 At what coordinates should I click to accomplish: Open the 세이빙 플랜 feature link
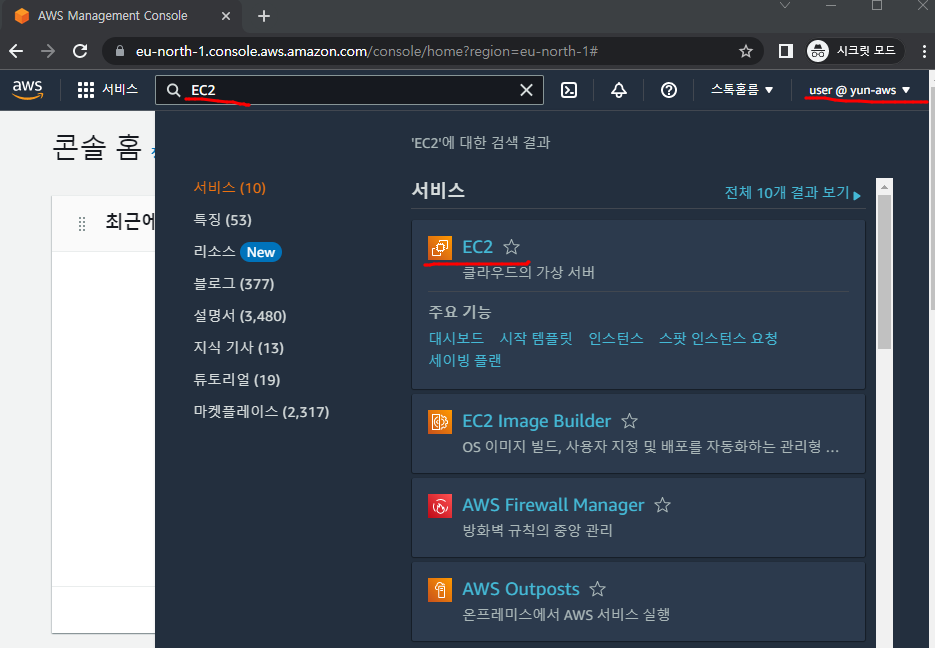click(x=465, y=360)
